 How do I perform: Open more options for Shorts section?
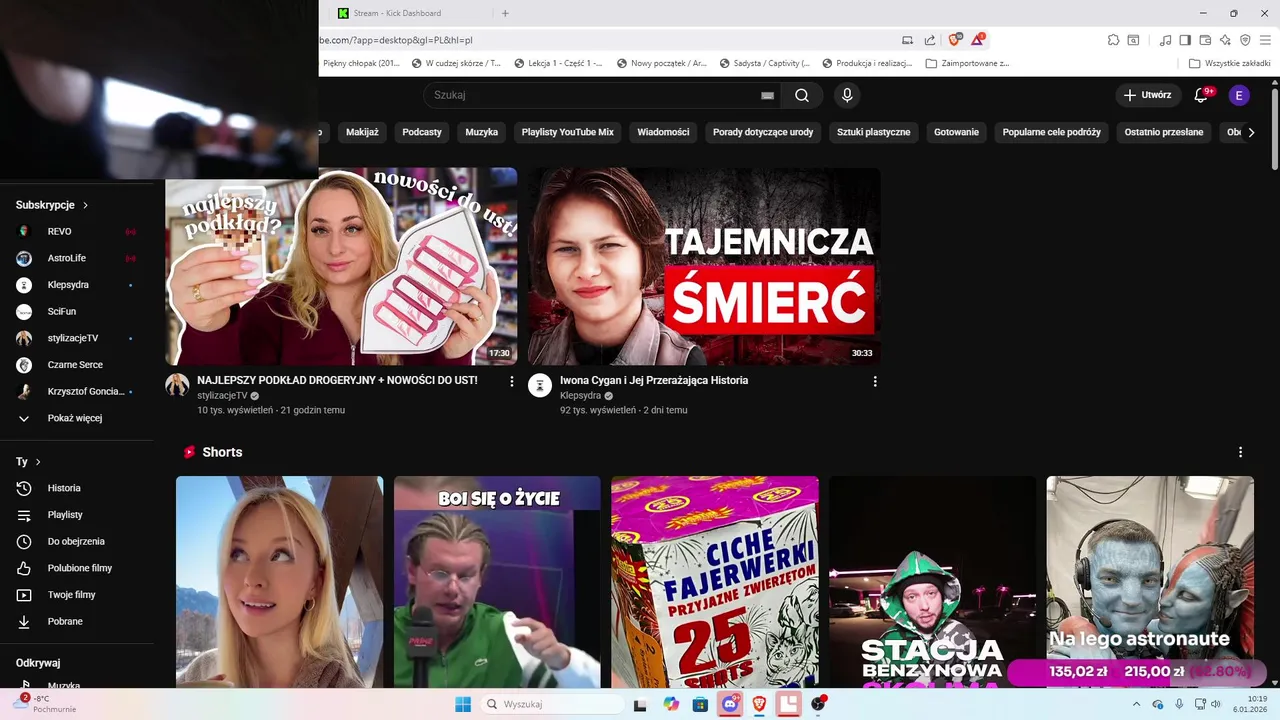click(1240, 452)
